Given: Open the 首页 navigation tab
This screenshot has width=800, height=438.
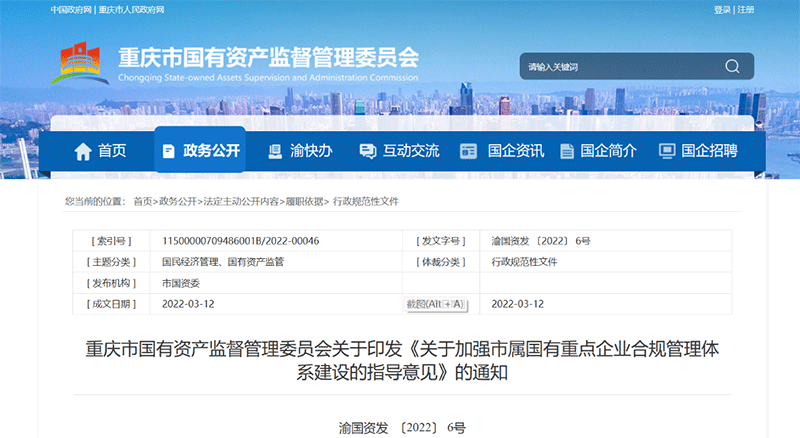Looking at the screenshot, I should [x=112, y=151].
